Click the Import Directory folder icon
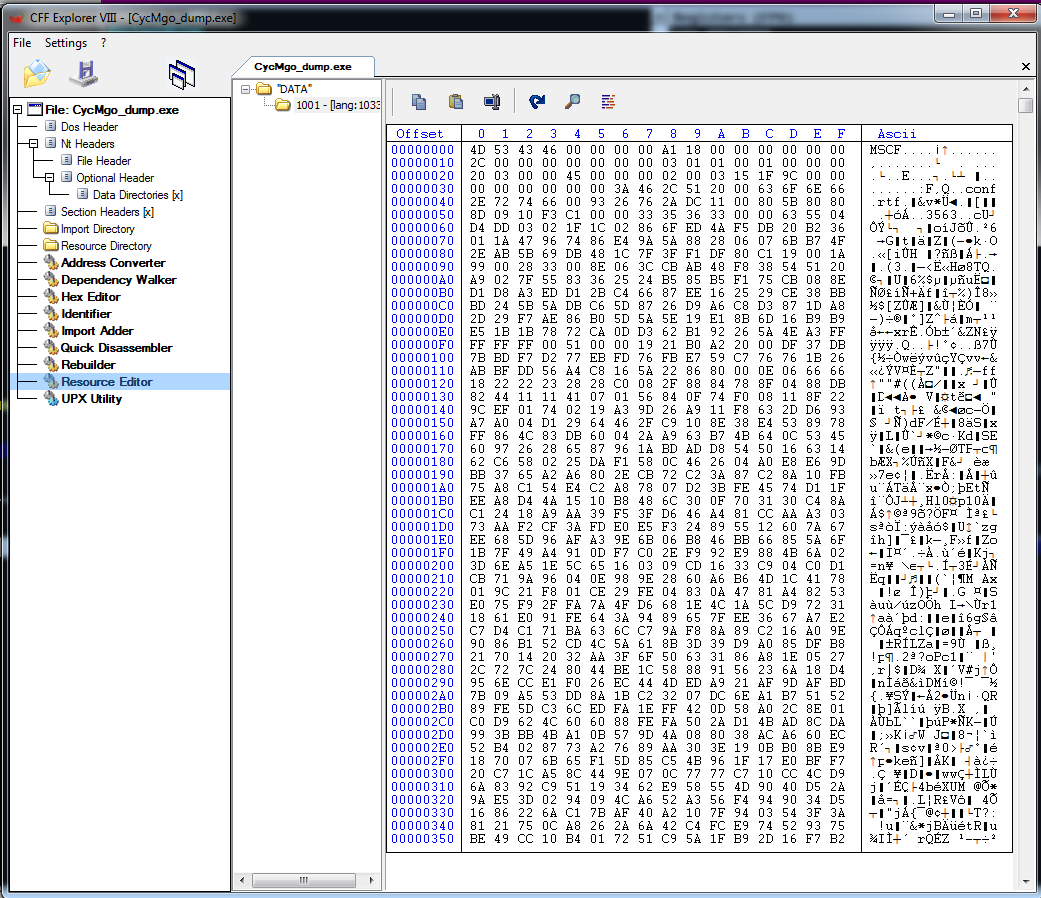The height and width of the screenshot is (898, 1041). (51, 228)
